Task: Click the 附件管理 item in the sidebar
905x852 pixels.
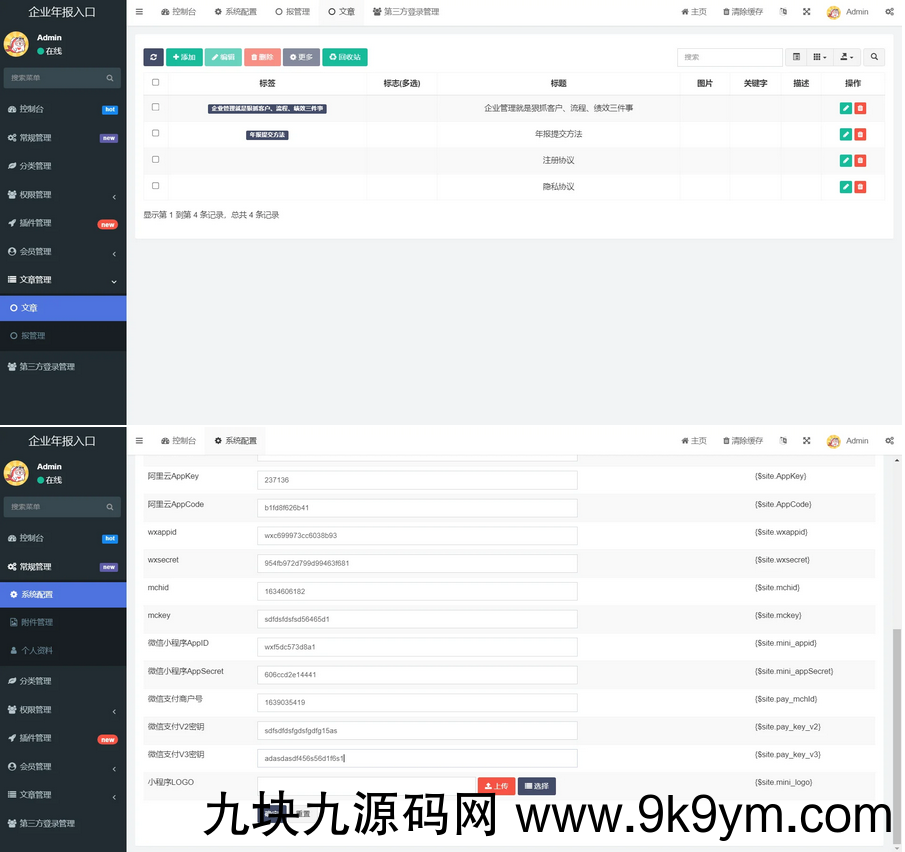Action: coord(37,622)
